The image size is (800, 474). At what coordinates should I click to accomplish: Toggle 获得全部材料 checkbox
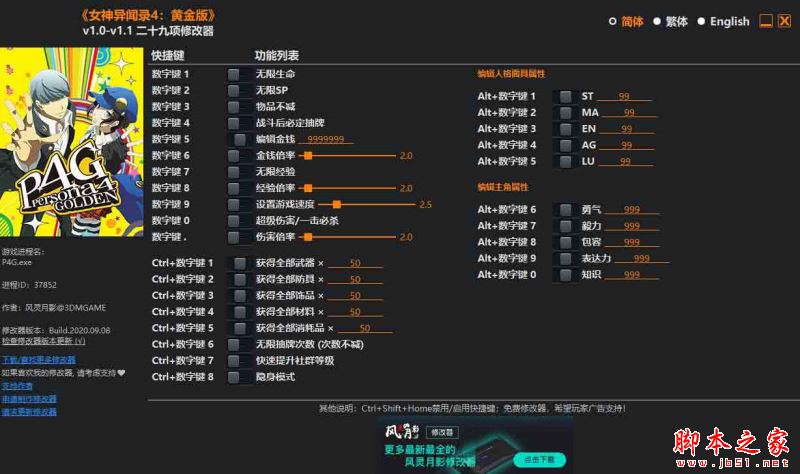click(239, 312)
